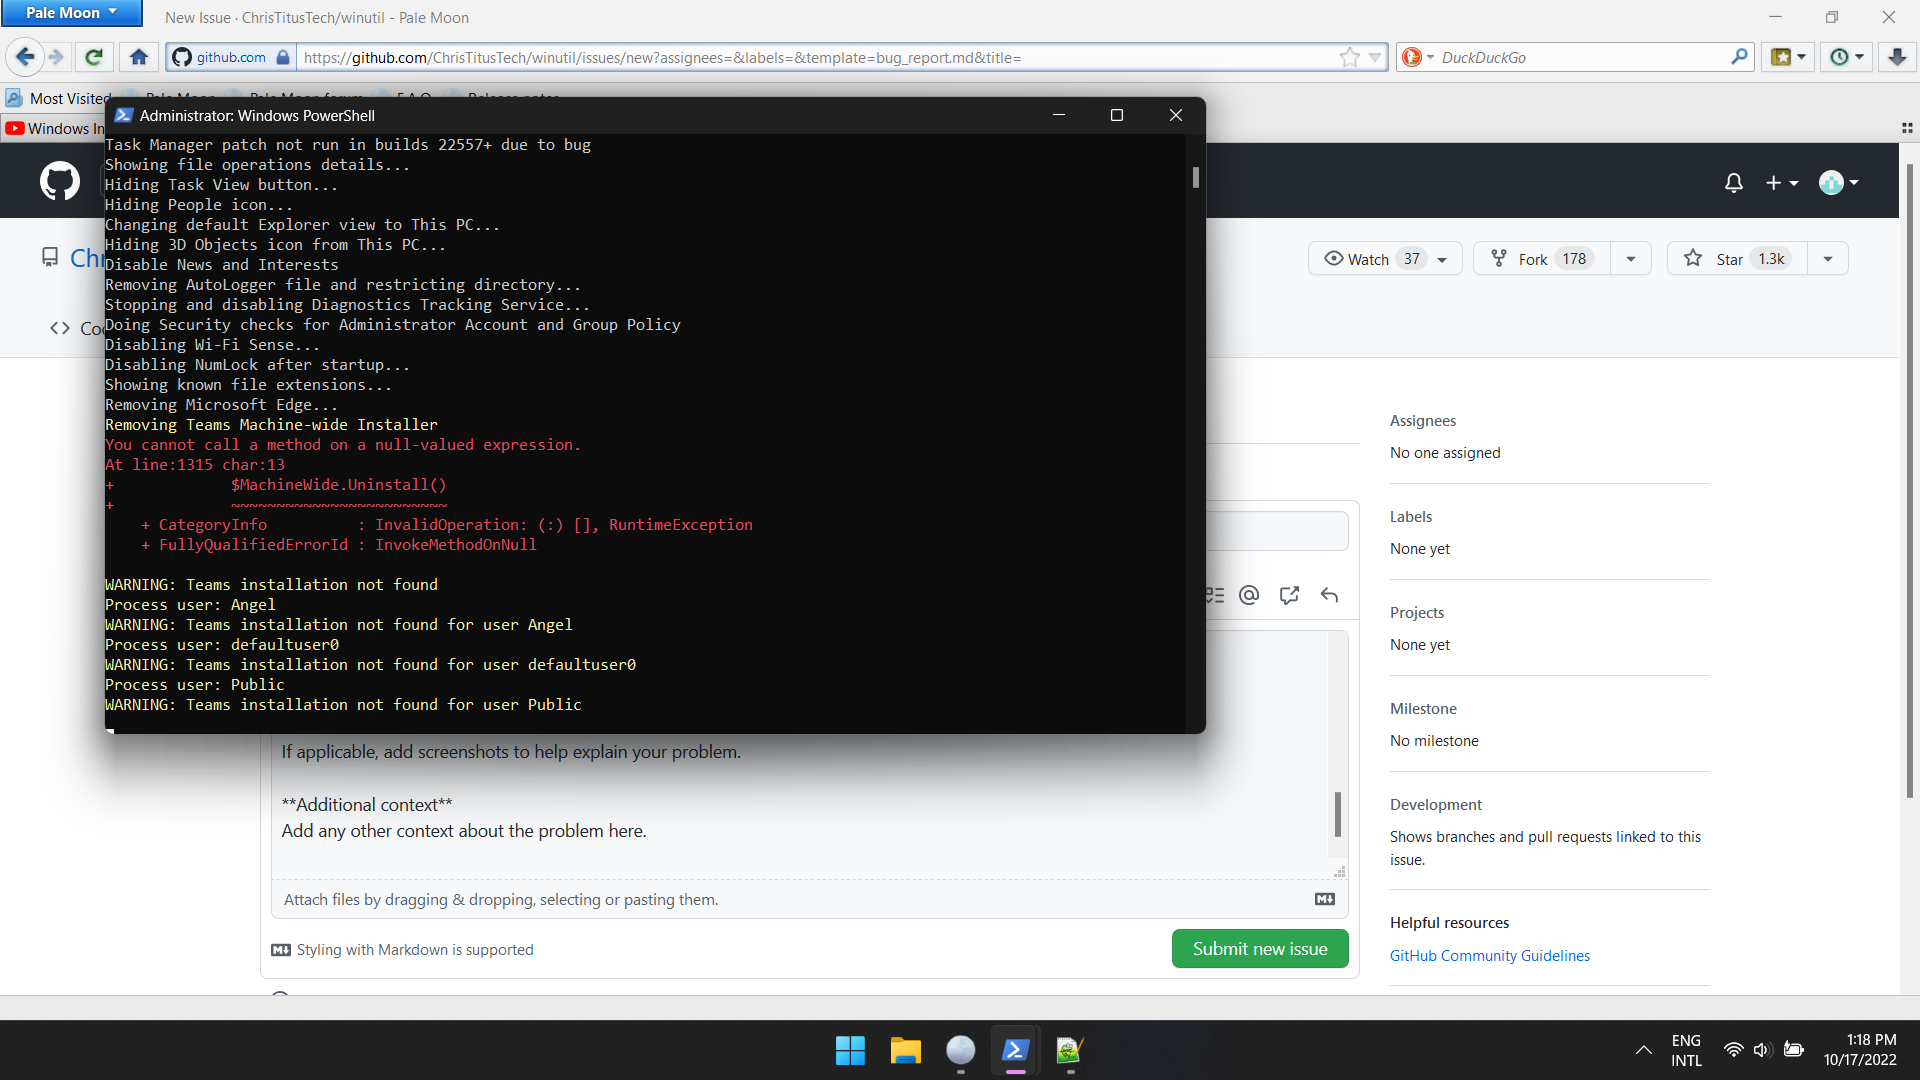Star the winutil repository

(x=1736, y=259)
